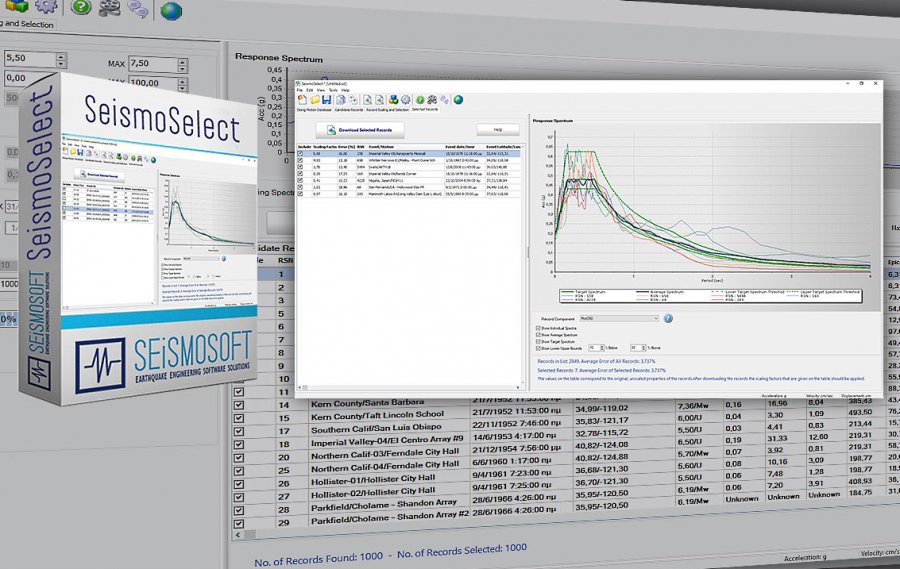Open the Tools menu in SeismoSelect window
Viewport: 900px width, 569px height.
tap(333, 90)
